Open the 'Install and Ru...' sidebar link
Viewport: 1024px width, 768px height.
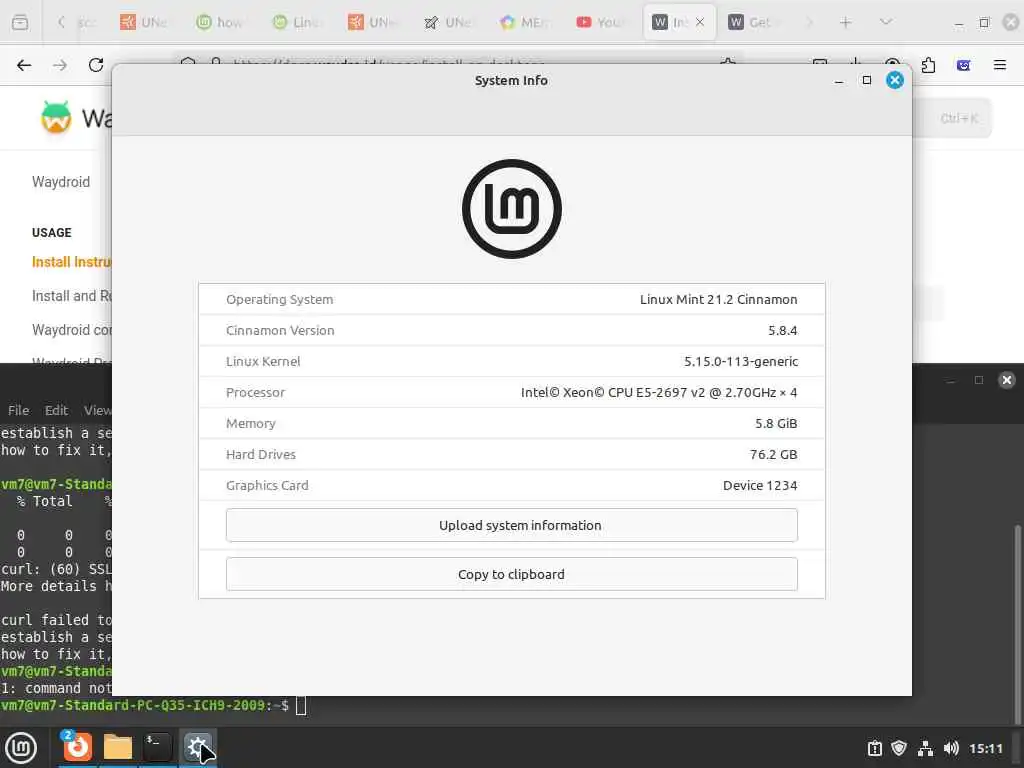[x=72, y=296]
